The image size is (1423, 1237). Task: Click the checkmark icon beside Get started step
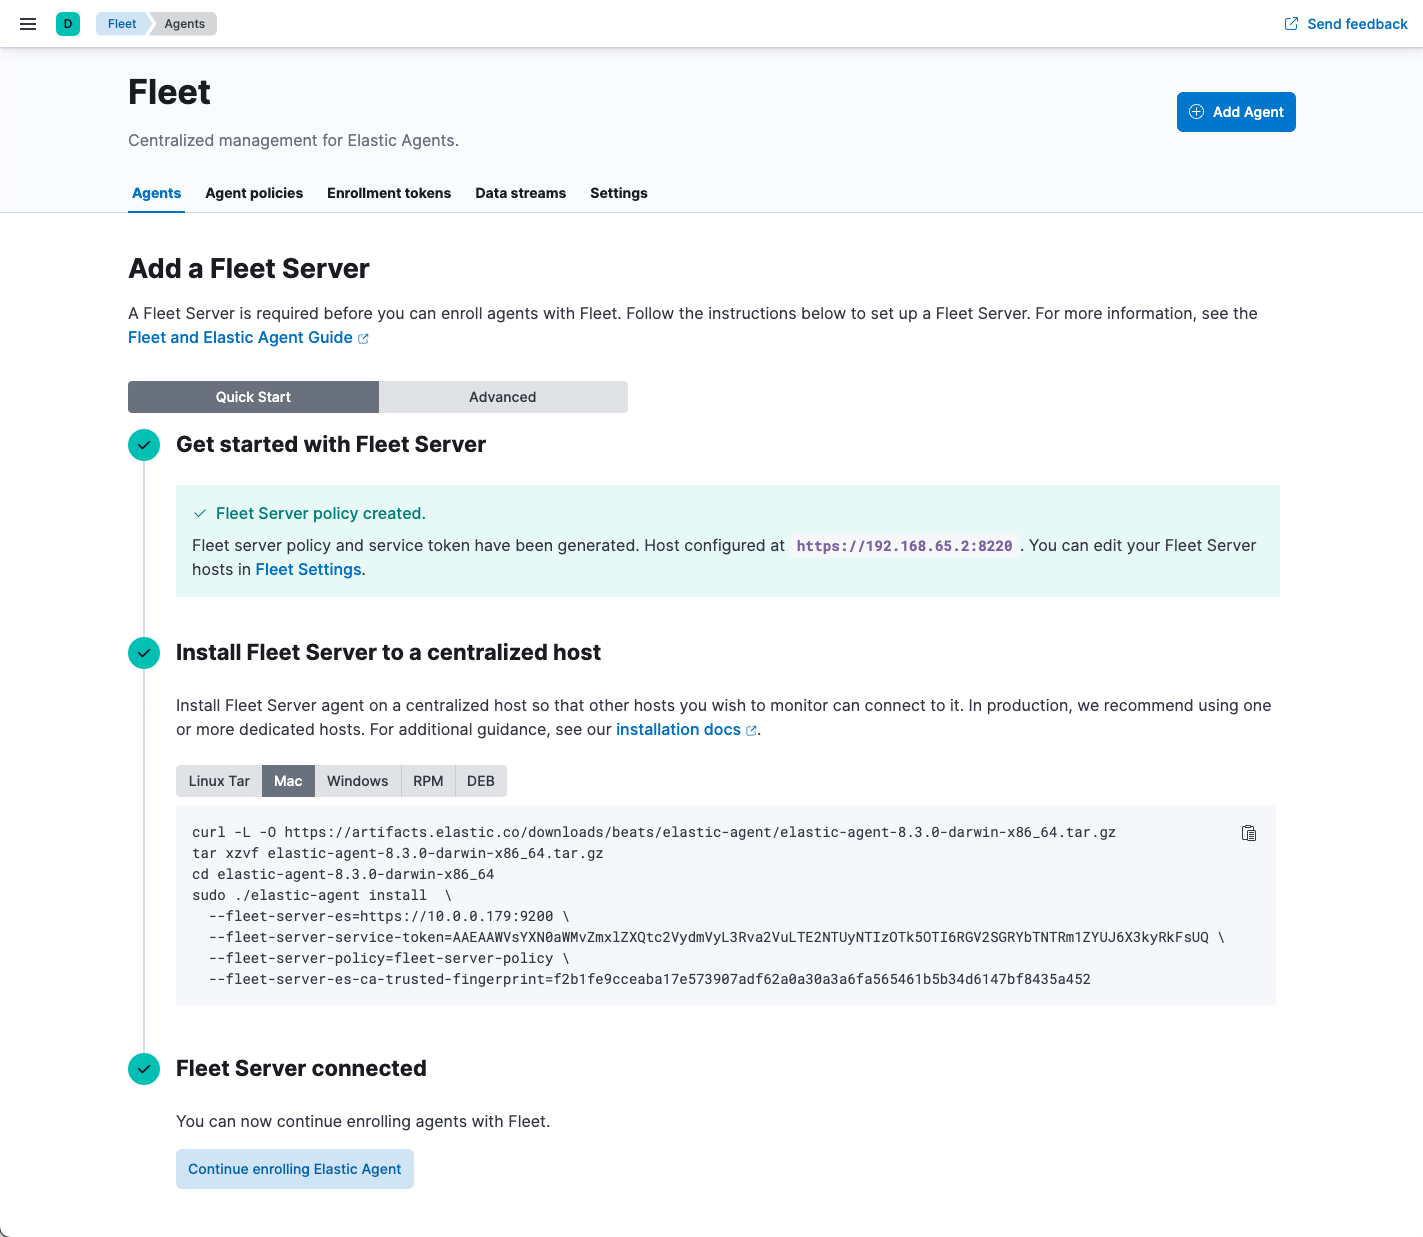143,445
